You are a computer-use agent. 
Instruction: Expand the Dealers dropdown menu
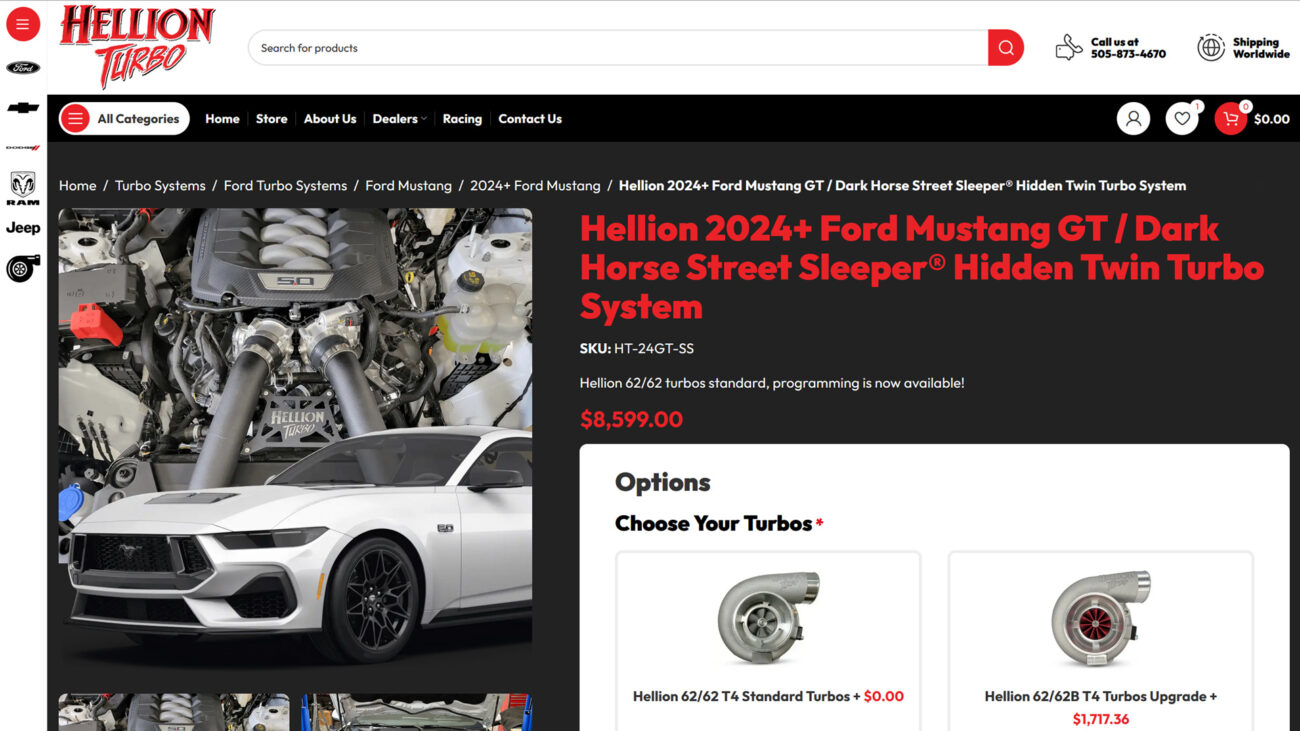click(x=398, y=118)
